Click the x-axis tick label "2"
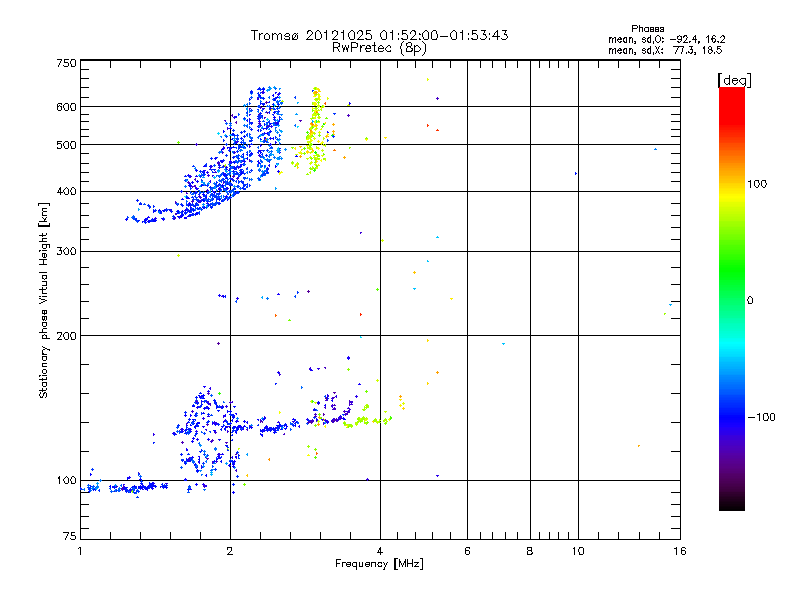 pyautogui.click(x=230, y=551)
